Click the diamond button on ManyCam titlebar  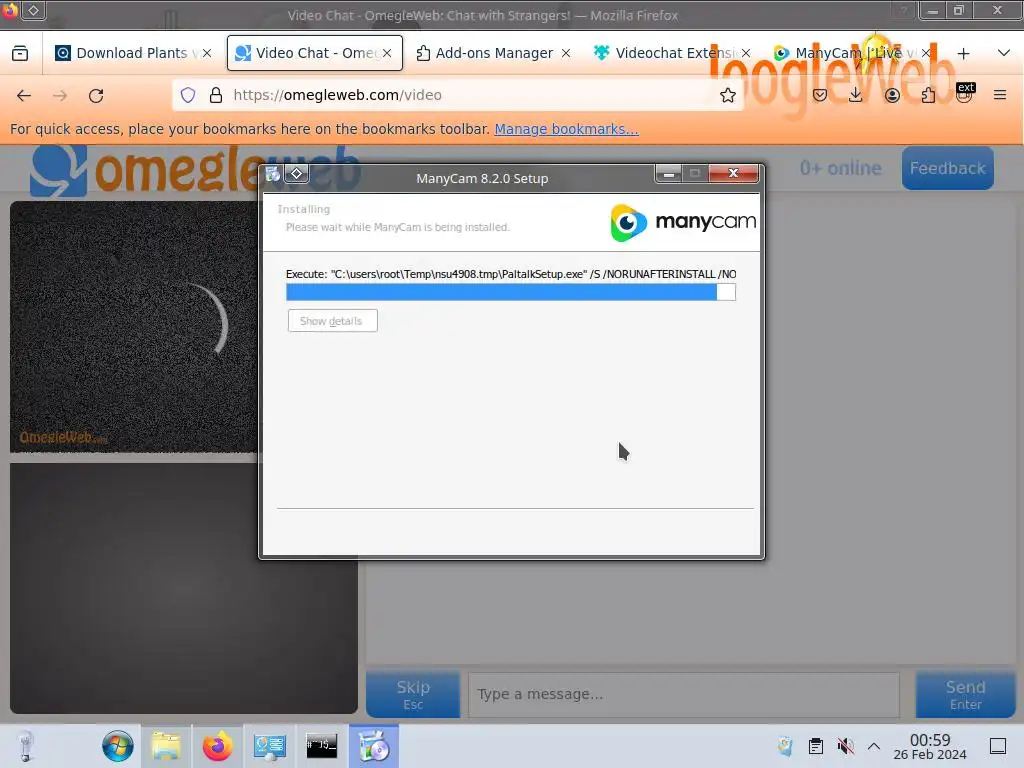[296, 174]
